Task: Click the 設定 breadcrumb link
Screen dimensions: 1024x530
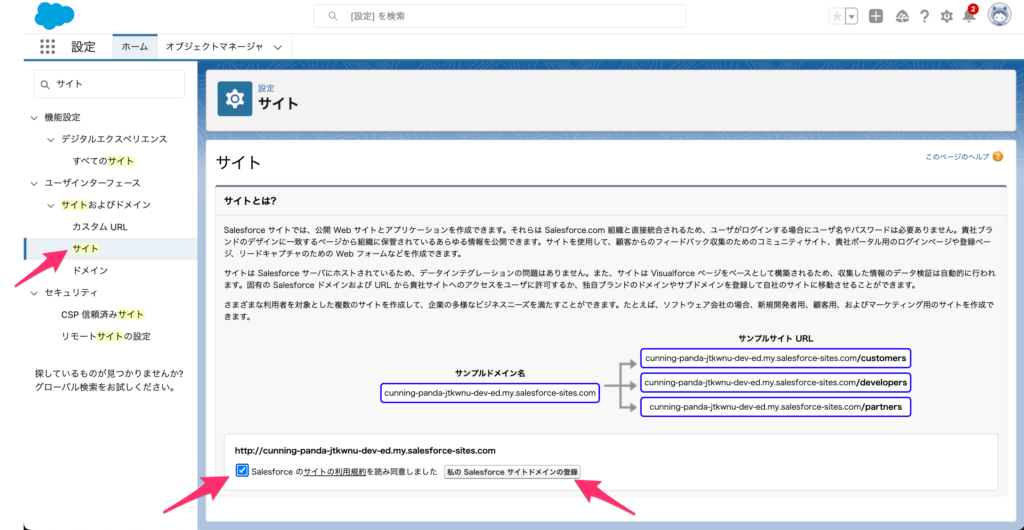Action: pos(266,87)
